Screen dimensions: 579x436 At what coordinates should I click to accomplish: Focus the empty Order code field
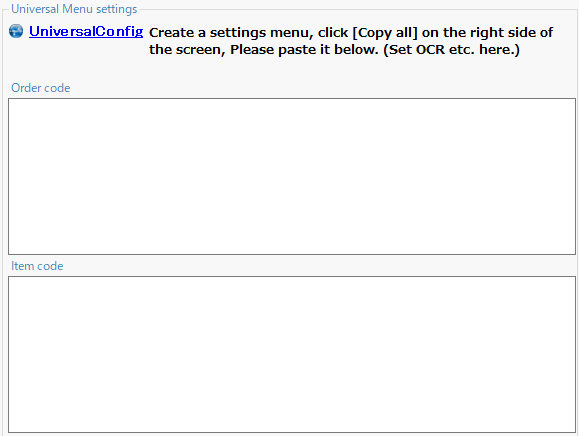[x=292, y=176]
